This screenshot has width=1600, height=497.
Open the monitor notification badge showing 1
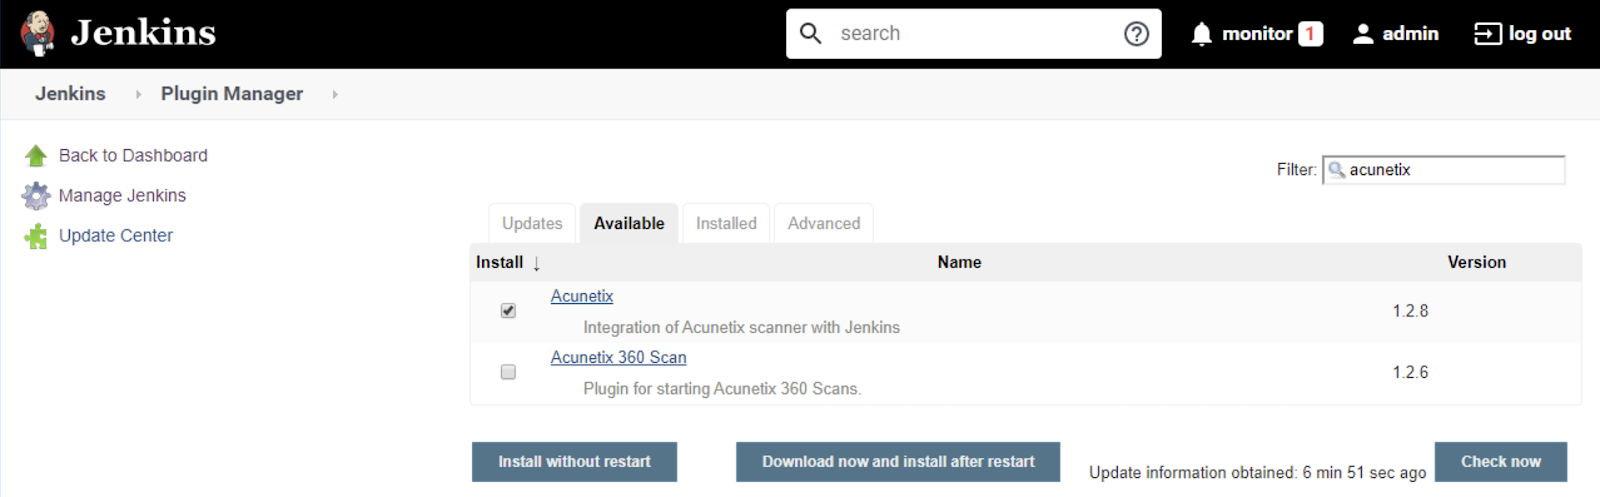pos(1310,34)
